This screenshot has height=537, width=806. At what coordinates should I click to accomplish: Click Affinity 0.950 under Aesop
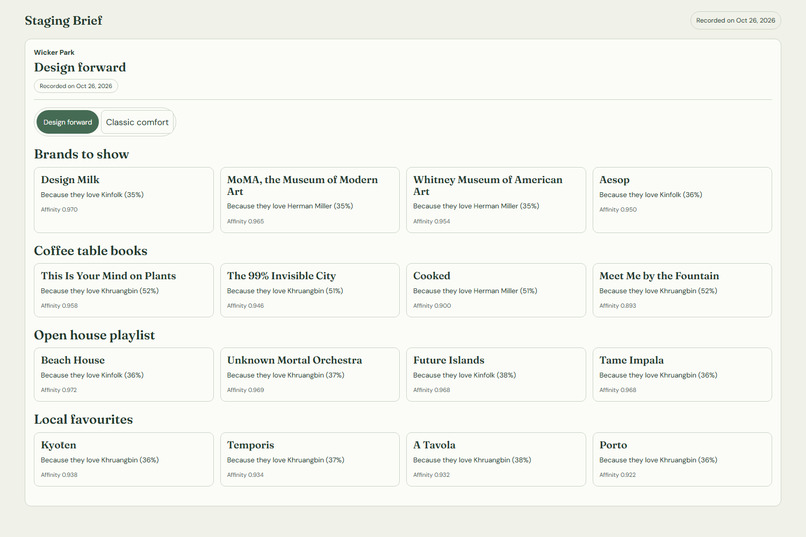pyautogui.click(x=618, y=210)
